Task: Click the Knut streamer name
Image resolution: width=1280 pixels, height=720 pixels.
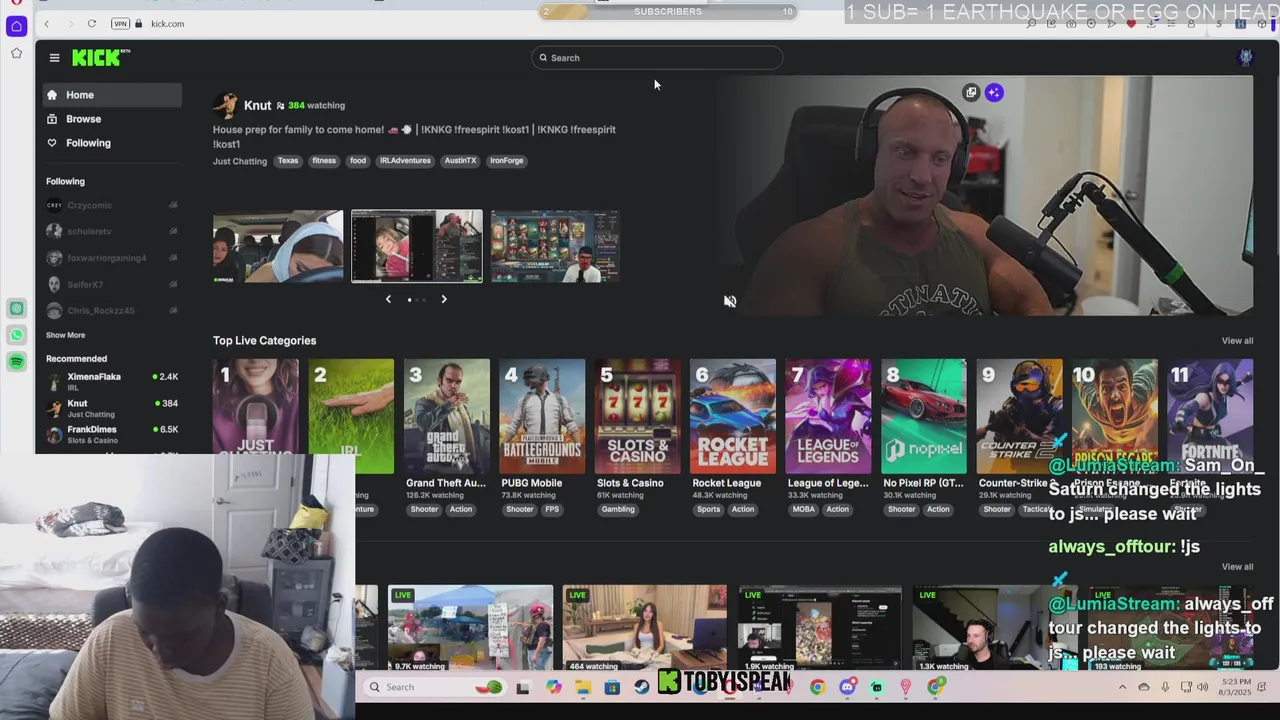Action: 257,105
